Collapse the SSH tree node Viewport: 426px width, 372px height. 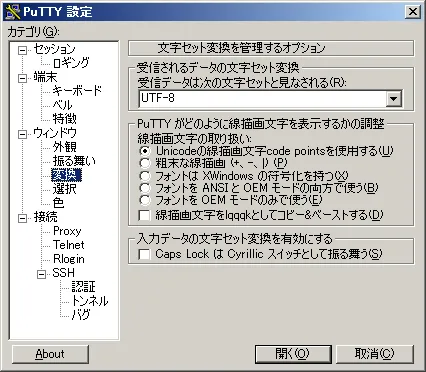pos(42,274)
